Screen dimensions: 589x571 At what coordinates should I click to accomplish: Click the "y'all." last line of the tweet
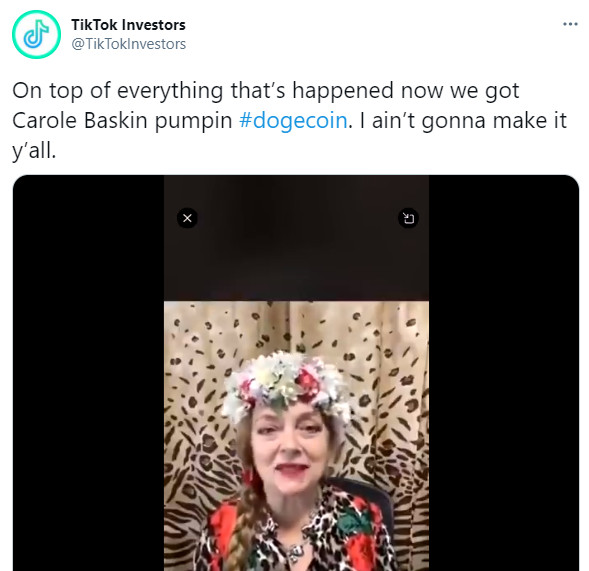coord(34,151)
